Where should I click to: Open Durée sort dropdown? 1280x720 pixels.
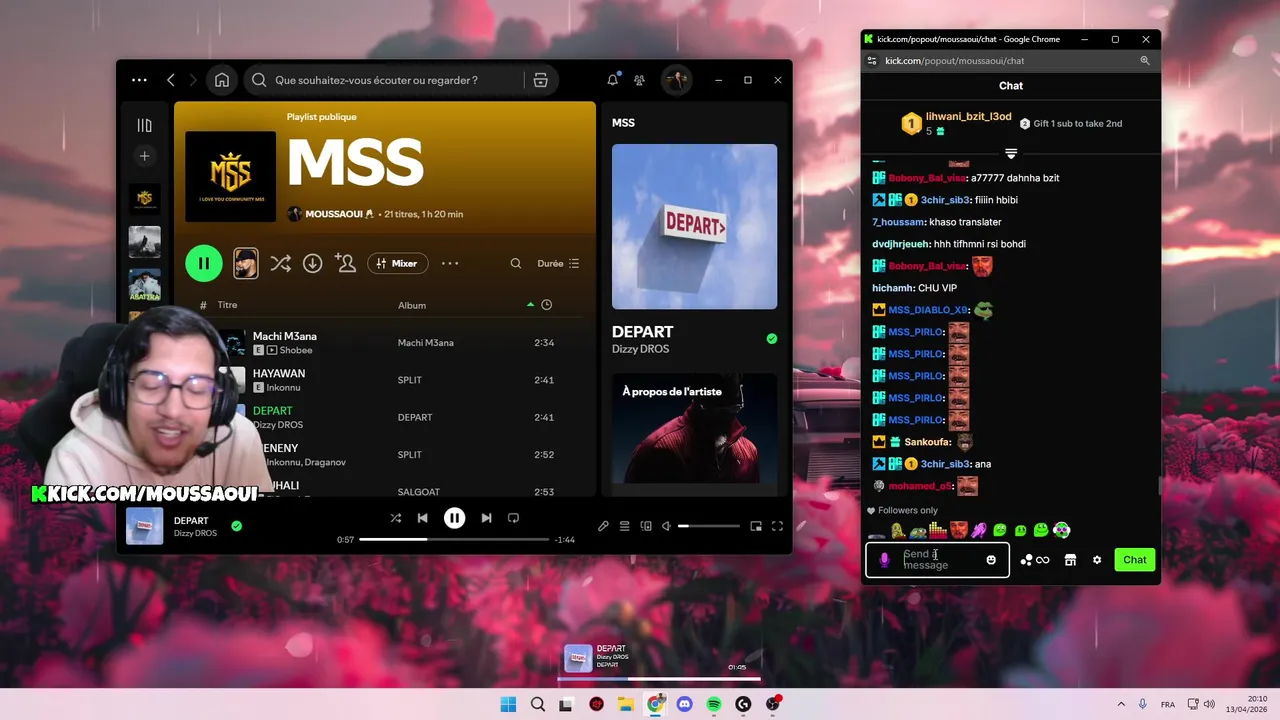pyautogui.click(x=558, y=264)
